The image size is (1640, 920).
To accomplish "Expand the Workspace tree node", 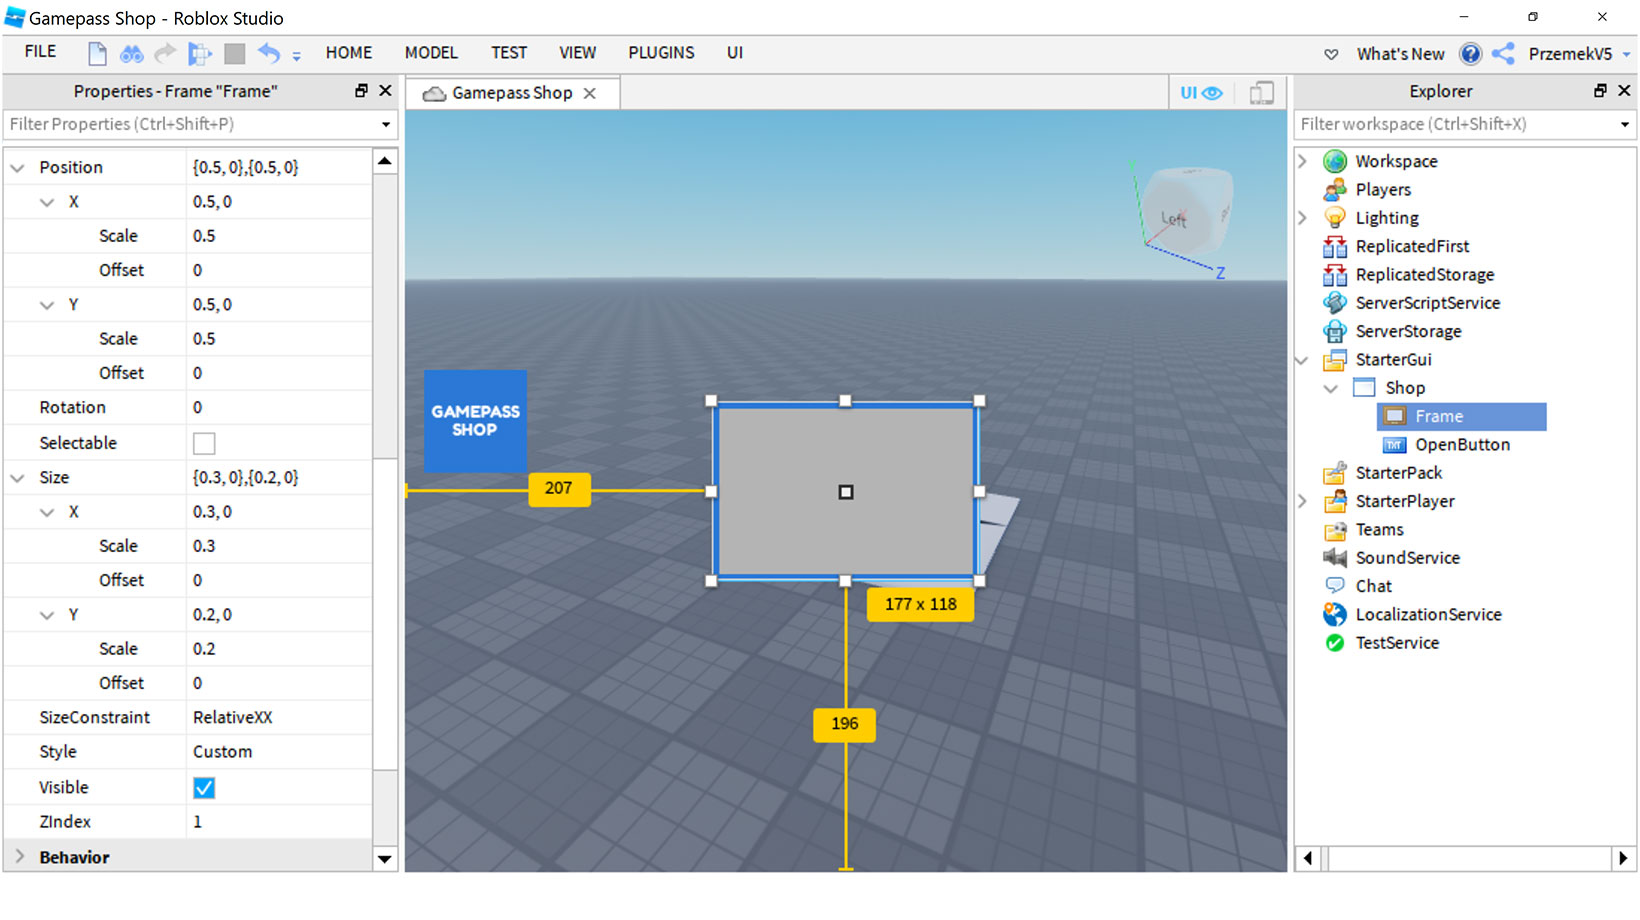I will click(1303, 161).
